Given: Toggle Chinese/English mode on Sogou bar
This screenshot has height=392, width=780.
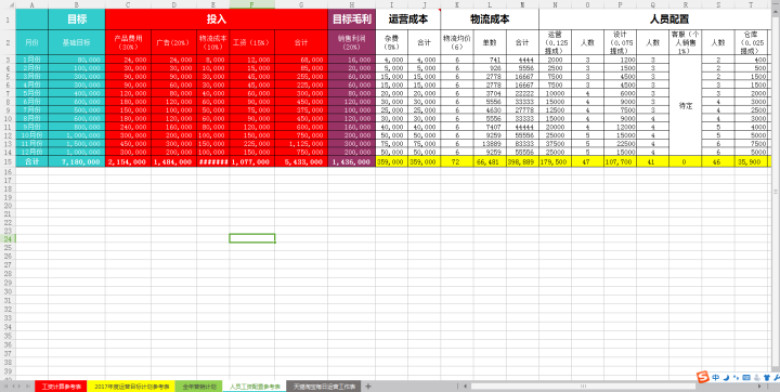Looking at the screenshot, I should 715,378.
